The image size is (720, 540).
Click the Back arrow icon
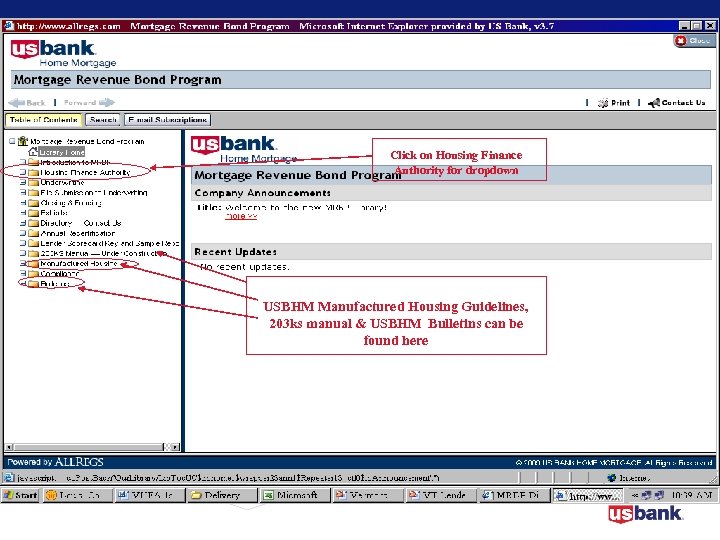pyautogui.click(x=17, y=102)
